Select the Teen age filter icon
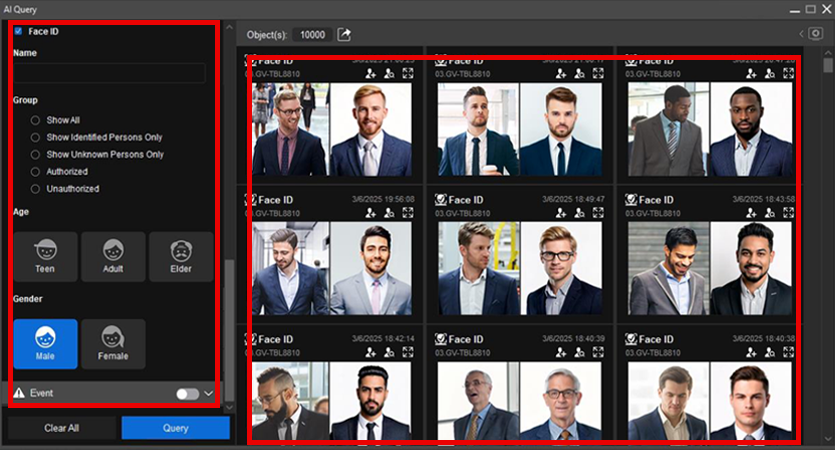Viewport: 835px width, 450px height. click(45, 256)
